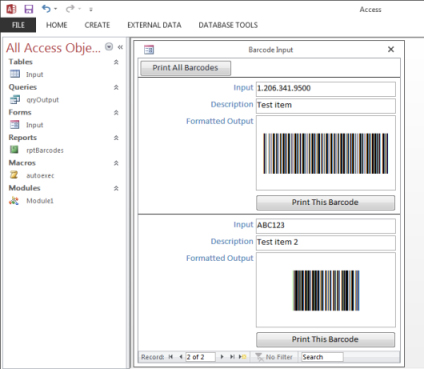Select the rptBarcodes report icon
The image size is (424, 369).
pos(14,150)
